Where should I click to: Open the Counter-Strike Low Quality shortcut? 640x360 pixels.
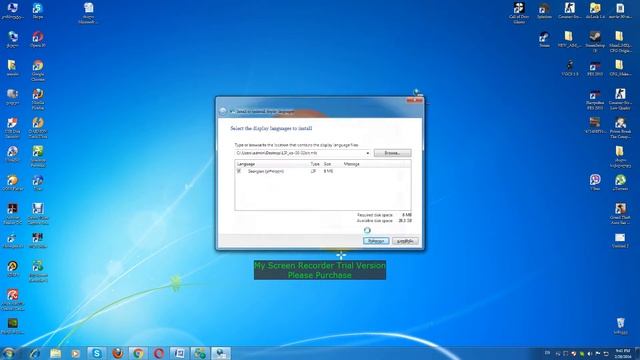coord(620,99)
